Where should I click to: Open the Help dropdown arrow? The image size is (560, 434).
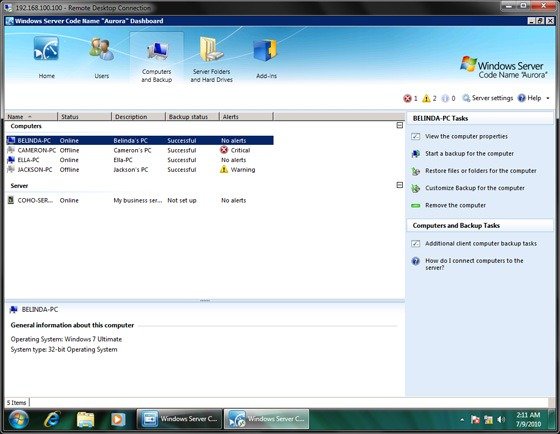click(548, 98)
